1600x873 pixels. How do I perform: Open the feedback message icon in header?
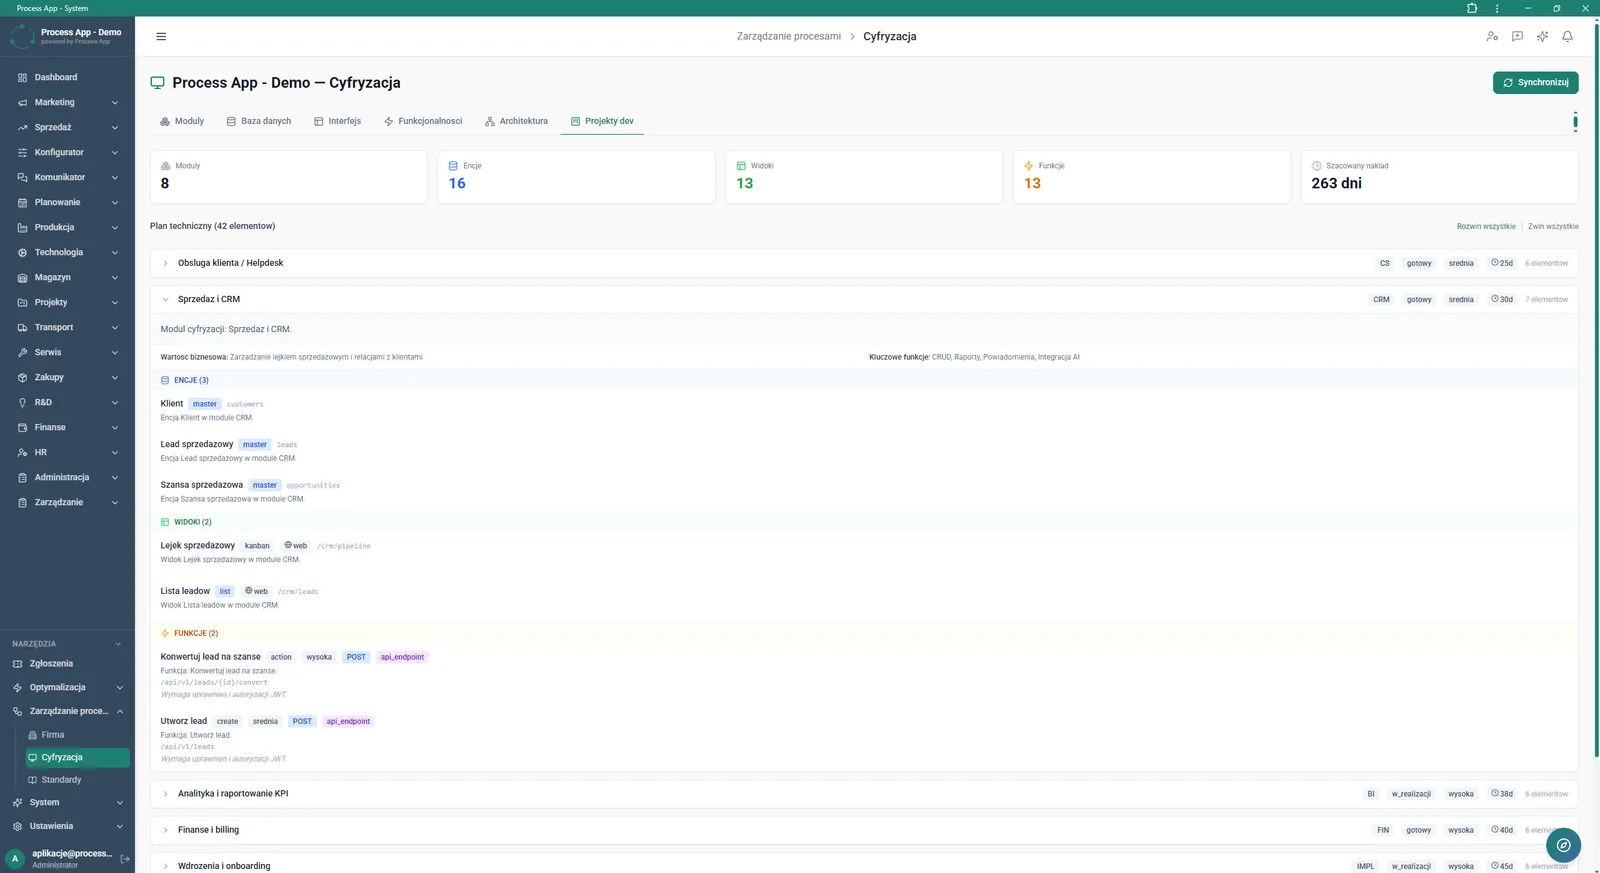point(1517,36)
